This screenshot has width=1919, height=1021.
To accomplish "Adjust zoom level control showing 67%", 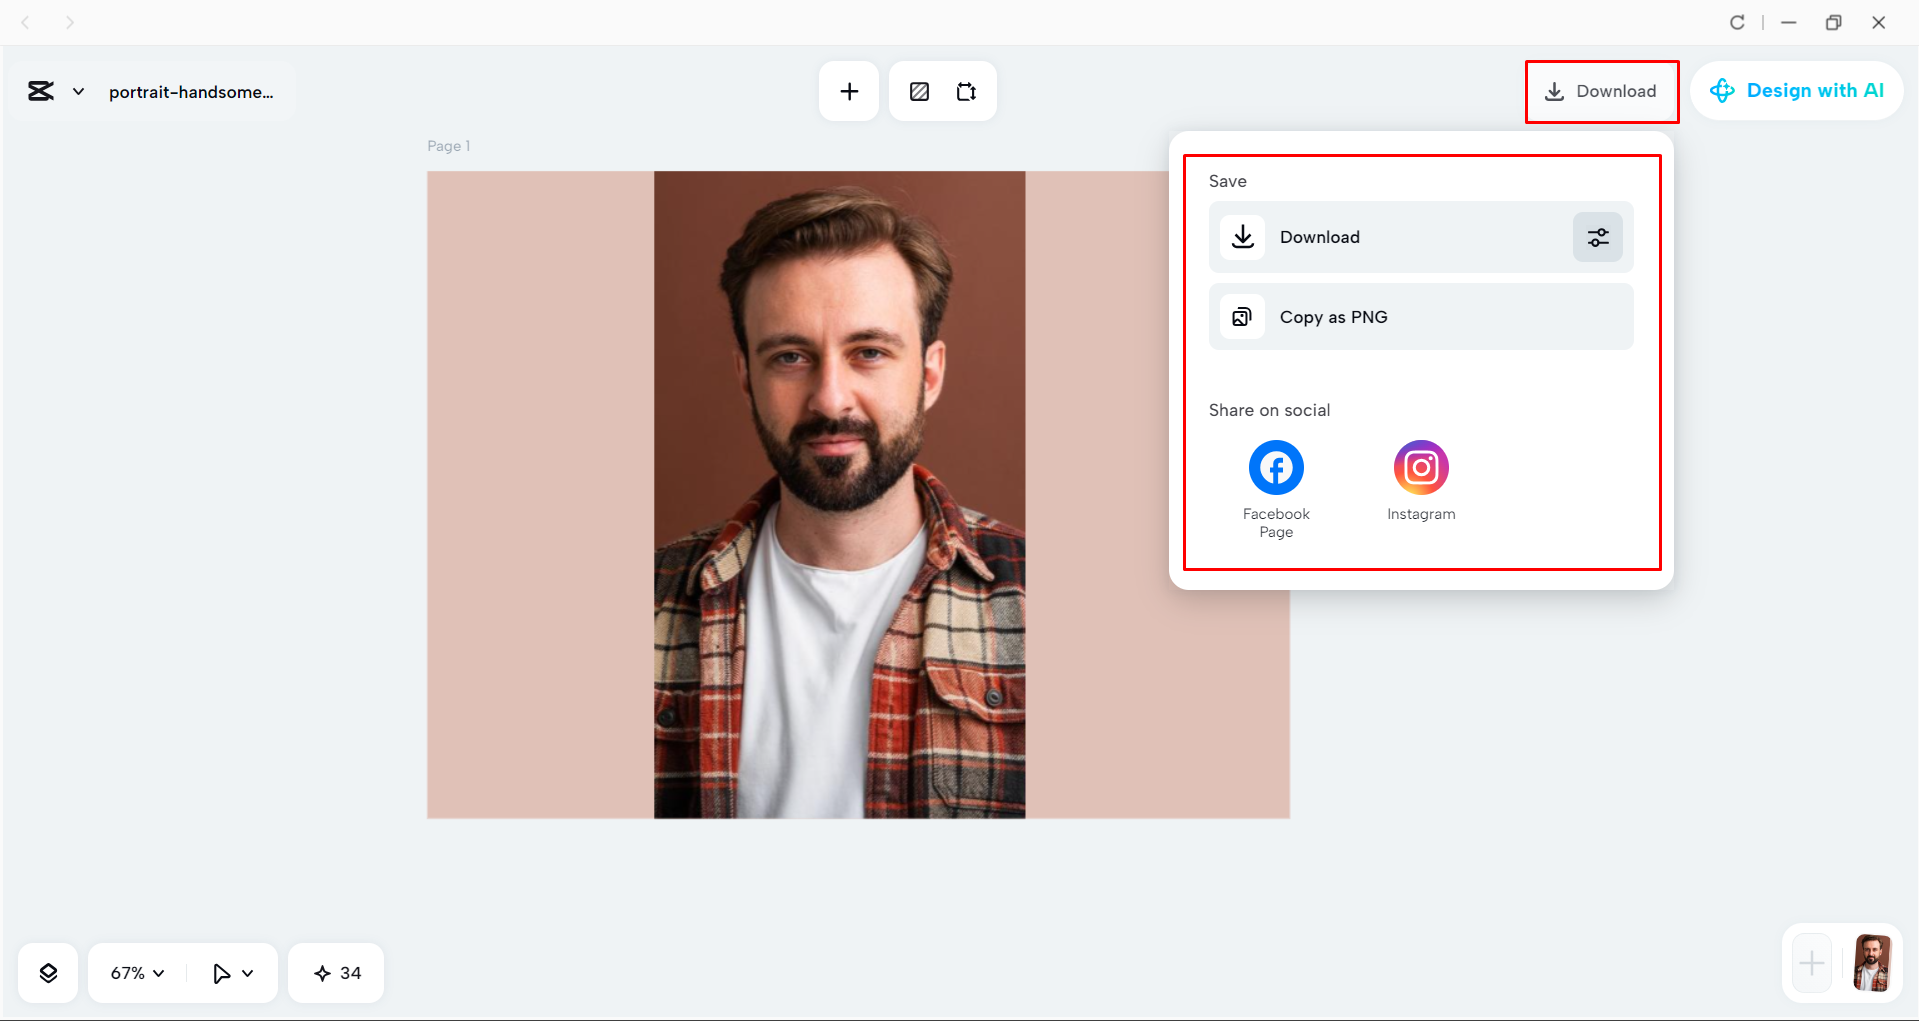I will click(x=134, y=971).
